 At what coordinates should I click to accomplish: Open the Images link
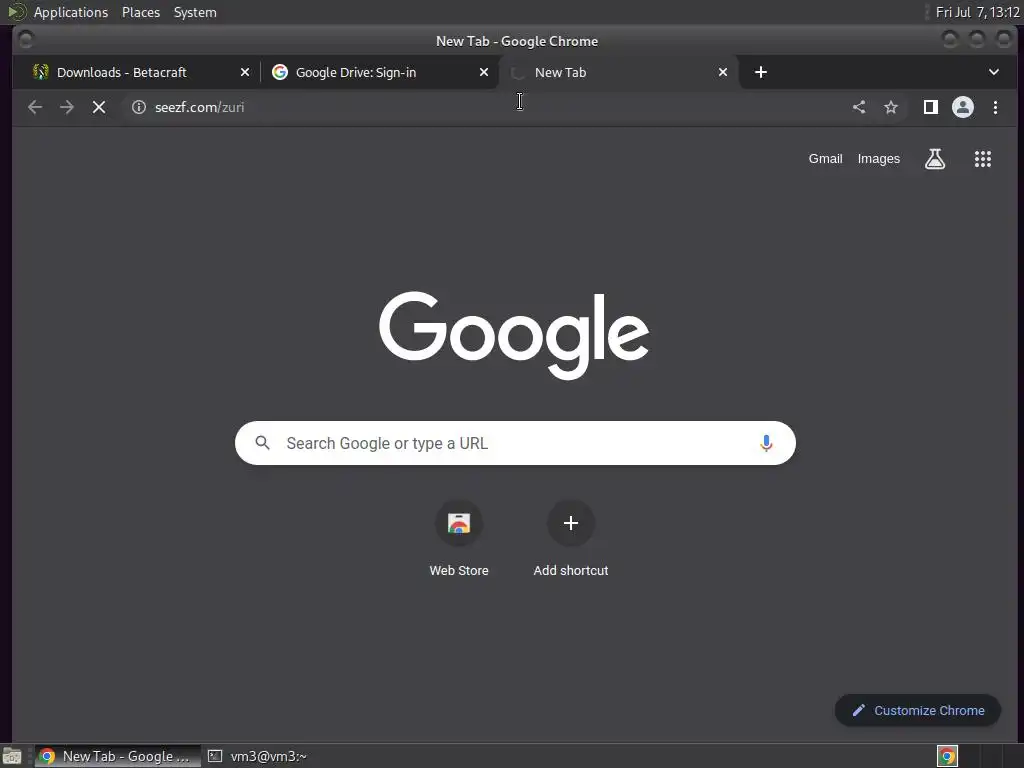(878, 159)
